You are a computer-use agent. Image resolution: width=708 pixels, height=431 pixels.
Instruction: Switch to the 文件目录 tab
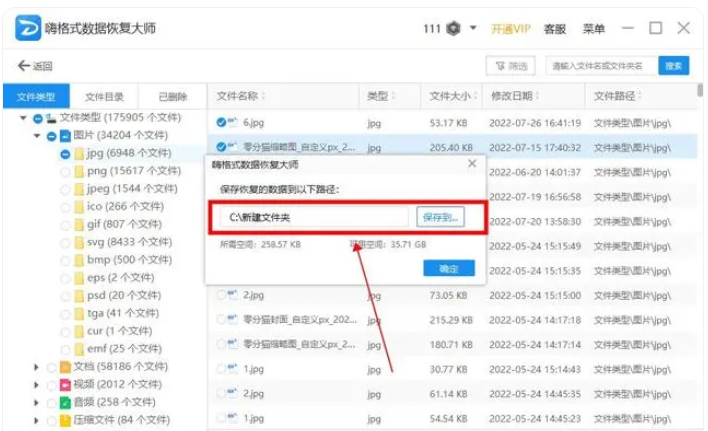coord(104,97)
